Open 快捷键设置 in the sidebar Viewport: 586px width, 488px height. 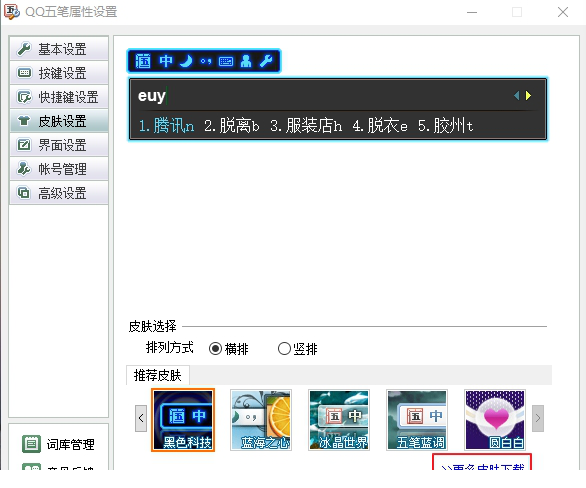(x=59, y=97)
